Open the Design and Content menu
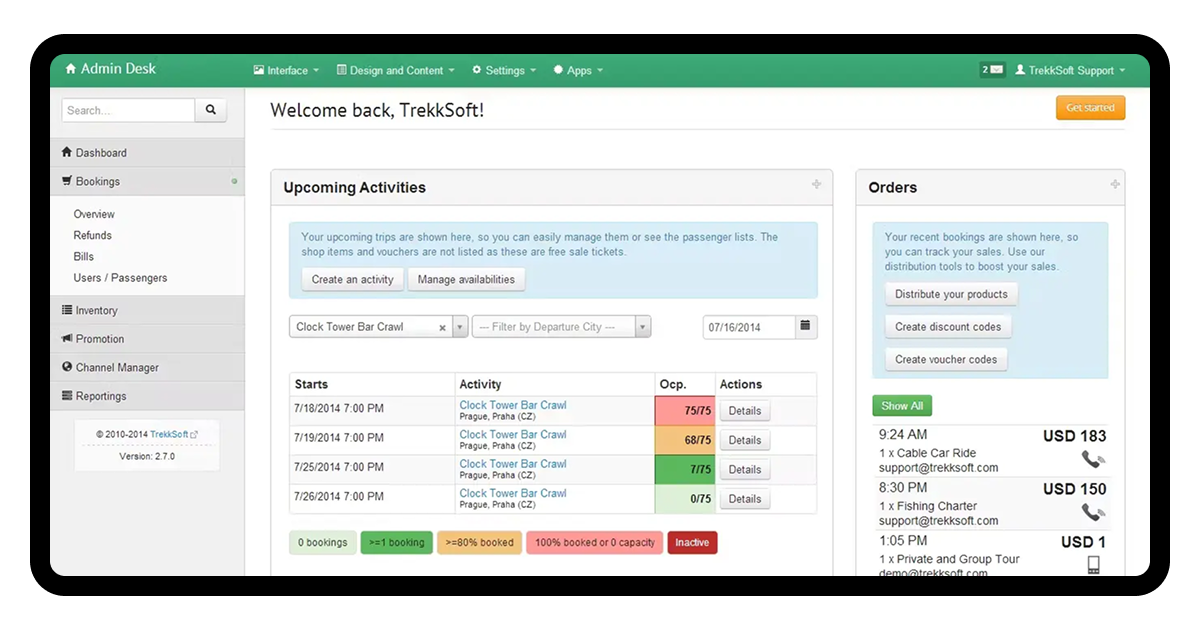Image resolution: width=1200 pixels, height=630 pixels. [396, 71]
